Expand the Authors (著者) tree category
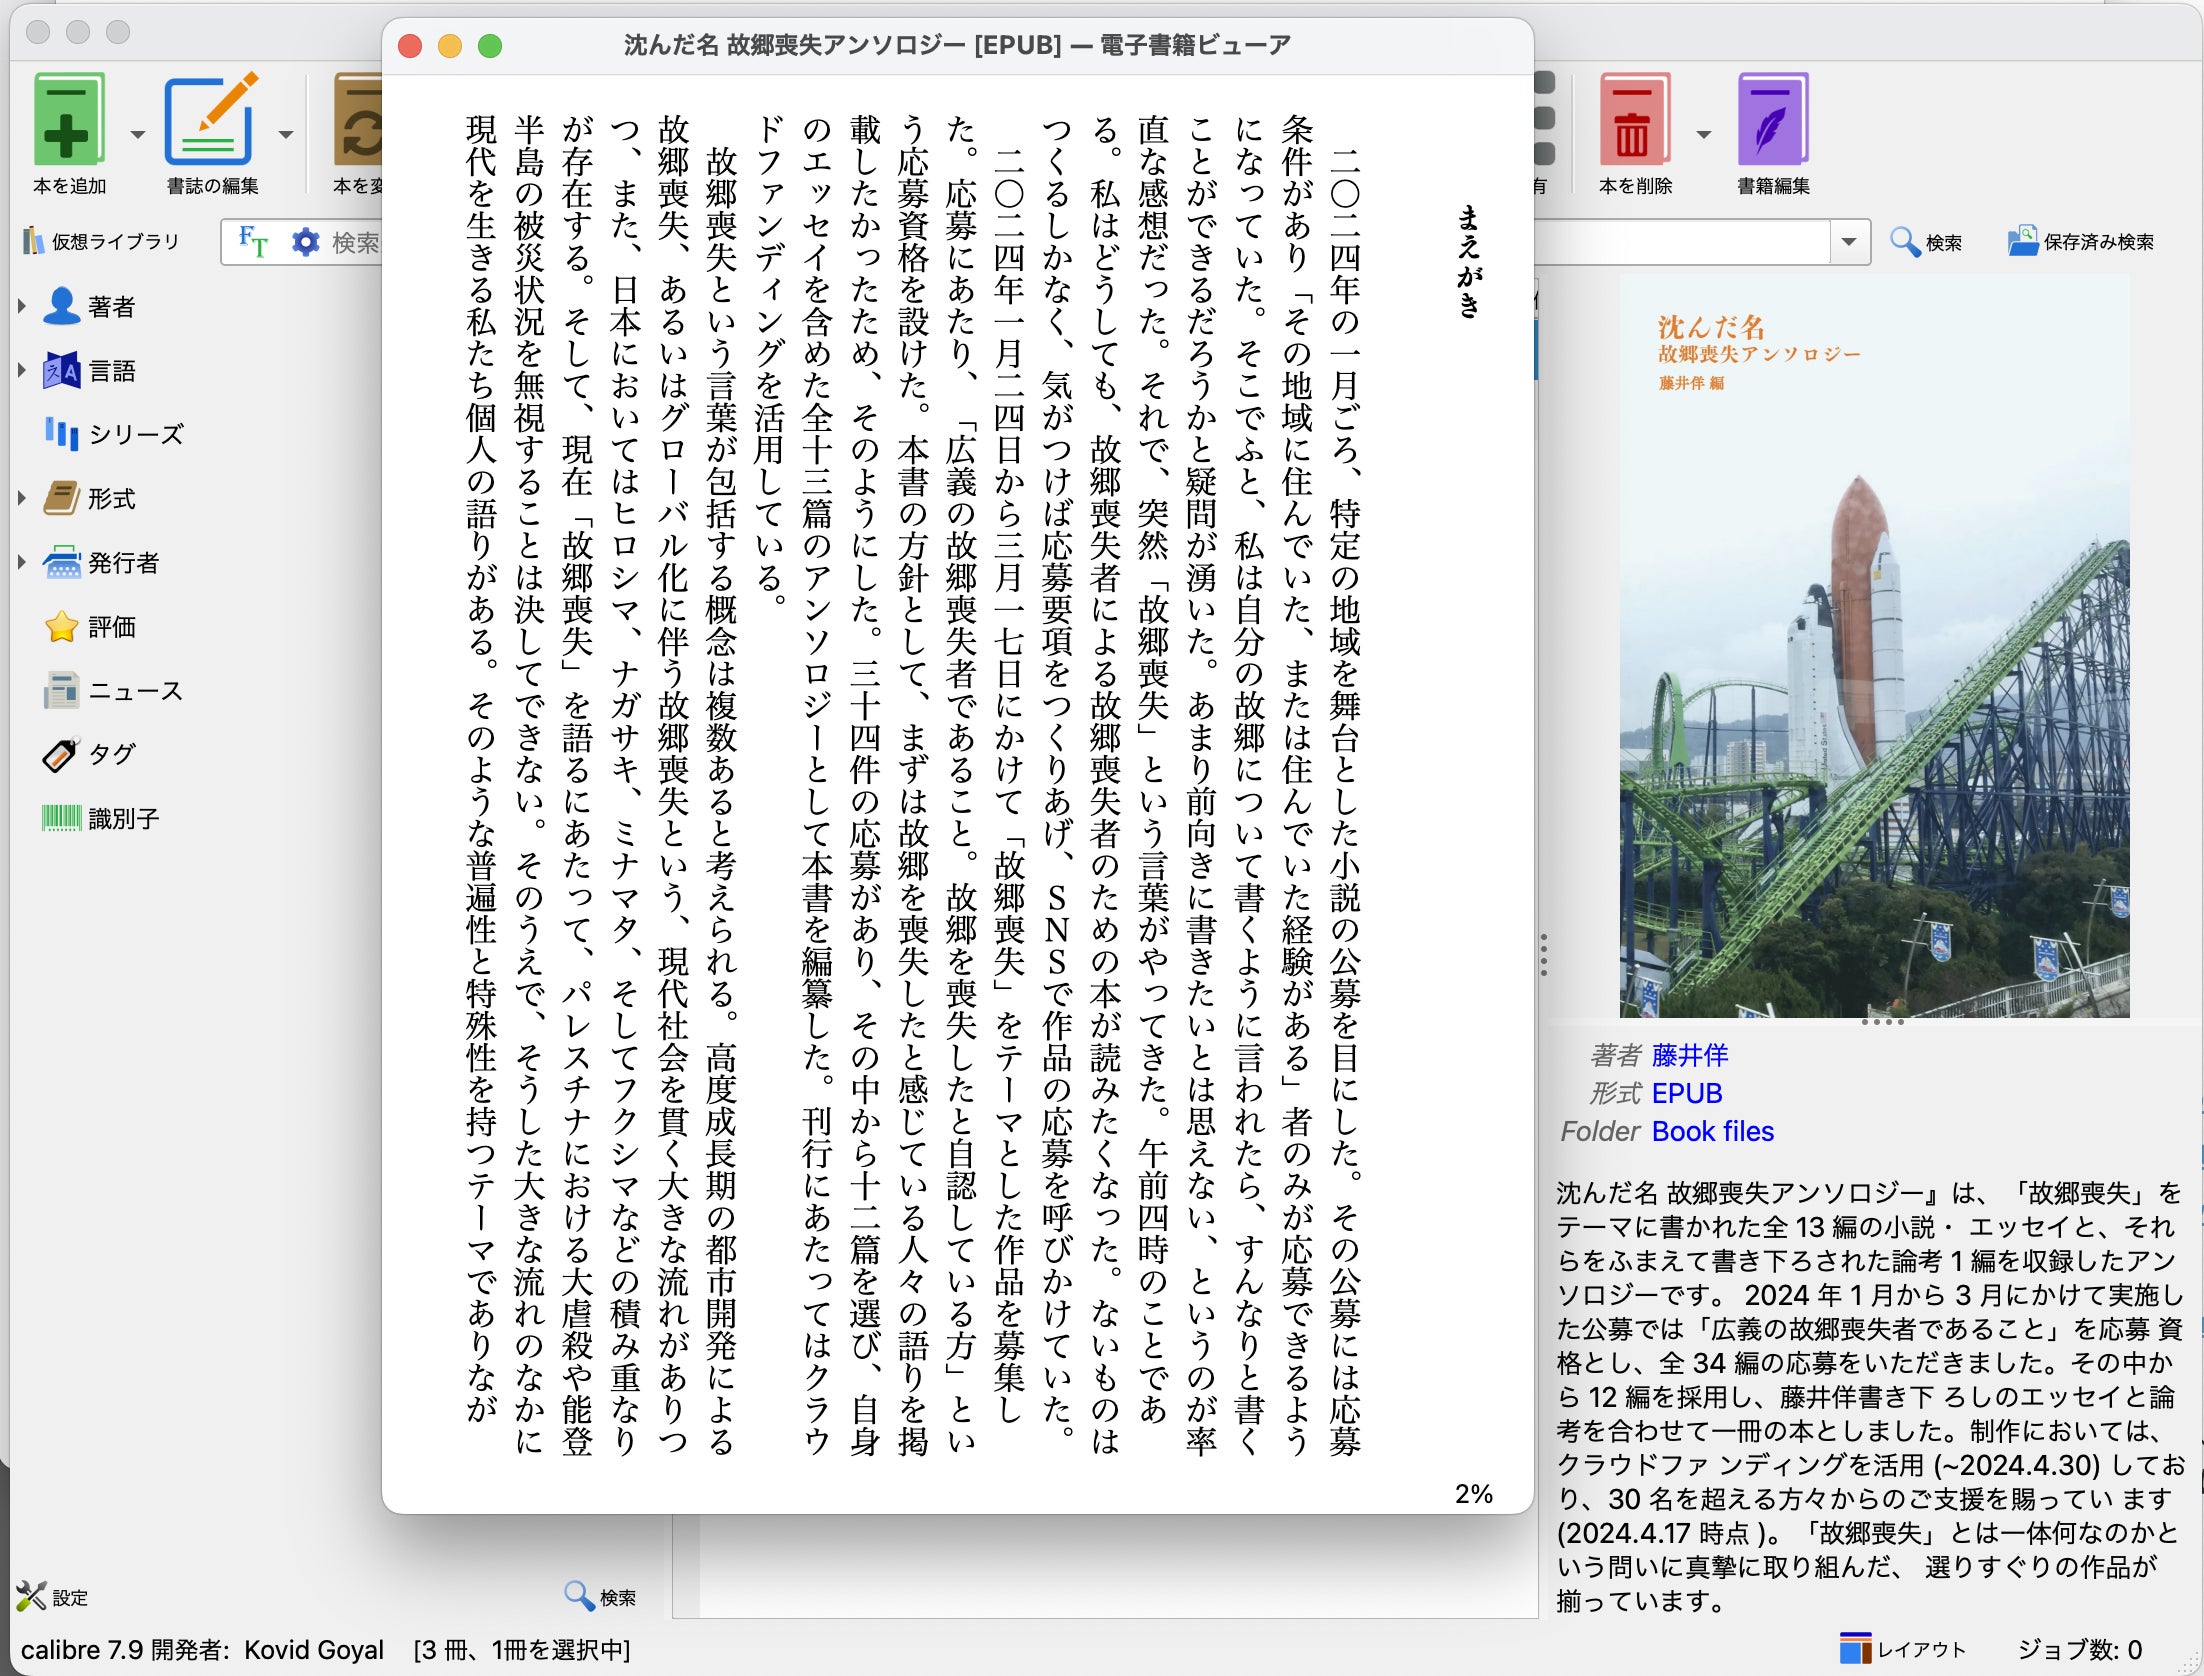Viewport: 2204px width, 1676px height. coord(22,306)
